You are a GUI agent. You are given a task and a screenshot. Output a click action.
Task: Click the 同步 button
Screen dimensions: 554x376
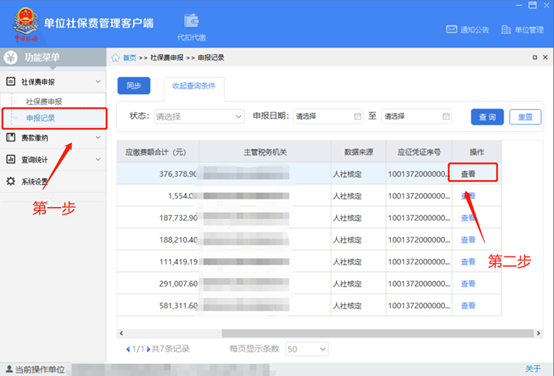tap(134, 86)
